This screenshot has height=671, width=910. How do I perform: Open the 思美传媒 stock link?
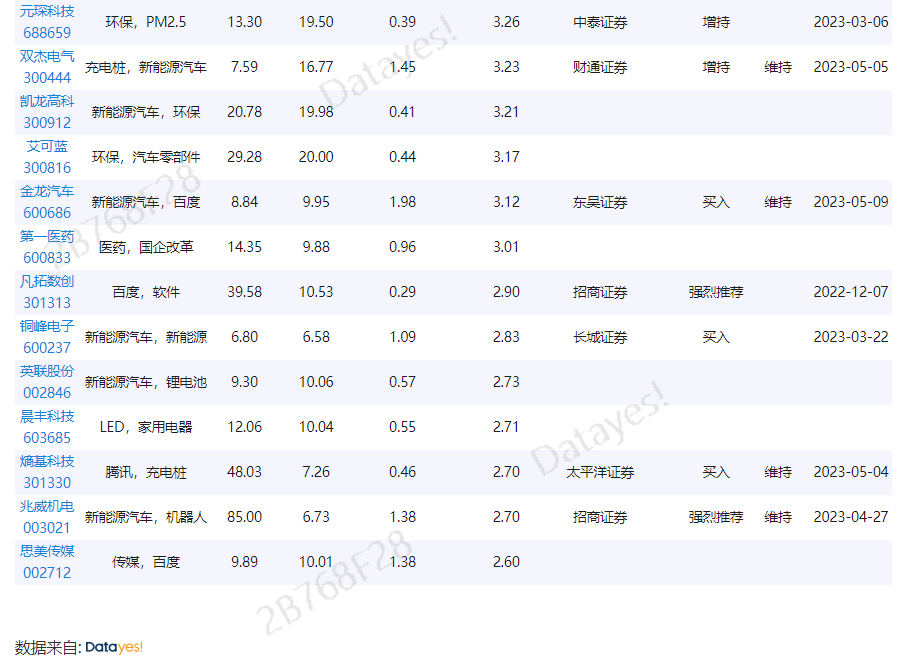[47, 552]
